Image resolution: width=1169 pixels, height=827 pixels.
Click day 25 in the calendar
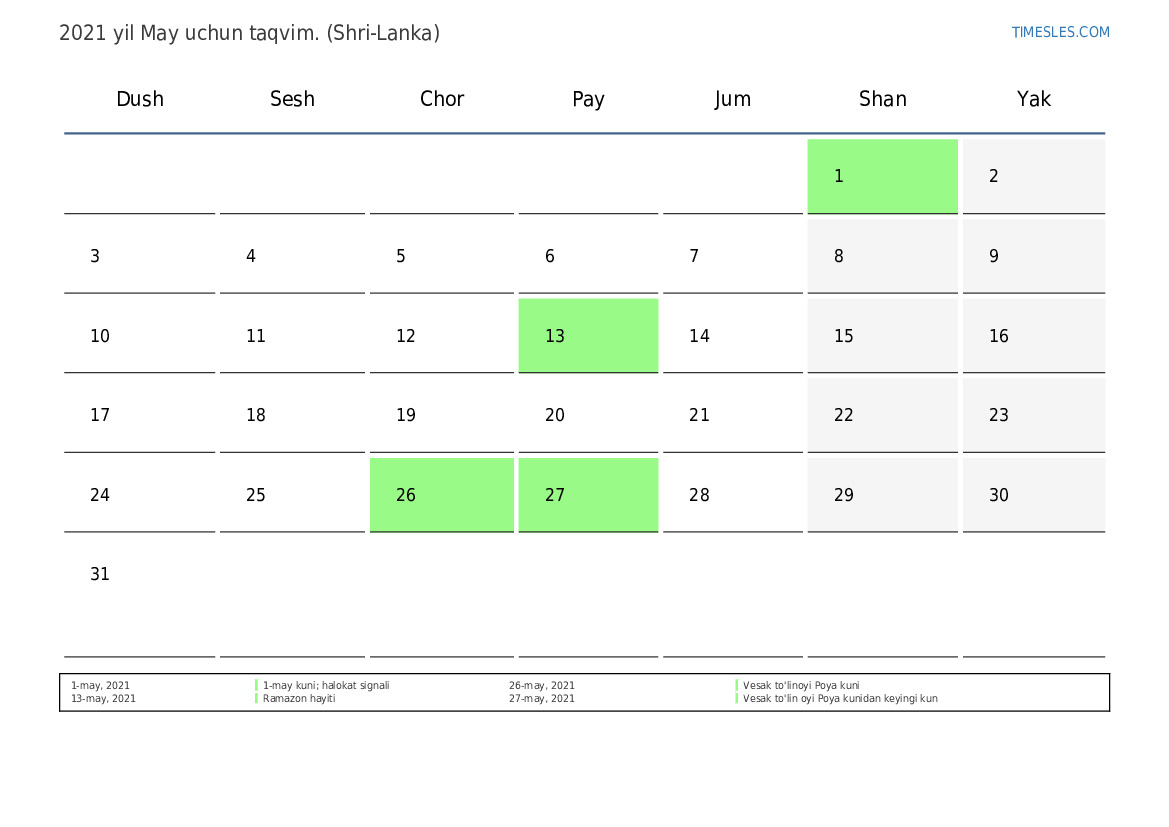click(292, 495)
